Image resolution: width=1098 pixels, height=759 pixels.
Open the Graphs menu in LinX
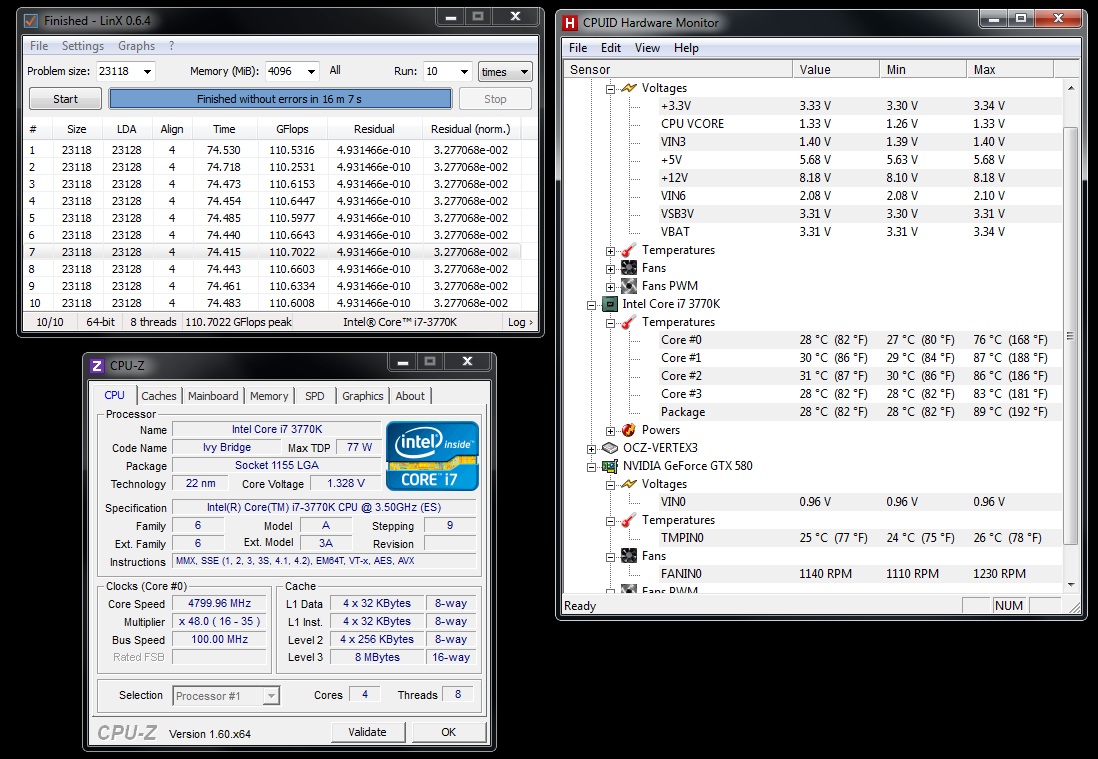point(136,46)
